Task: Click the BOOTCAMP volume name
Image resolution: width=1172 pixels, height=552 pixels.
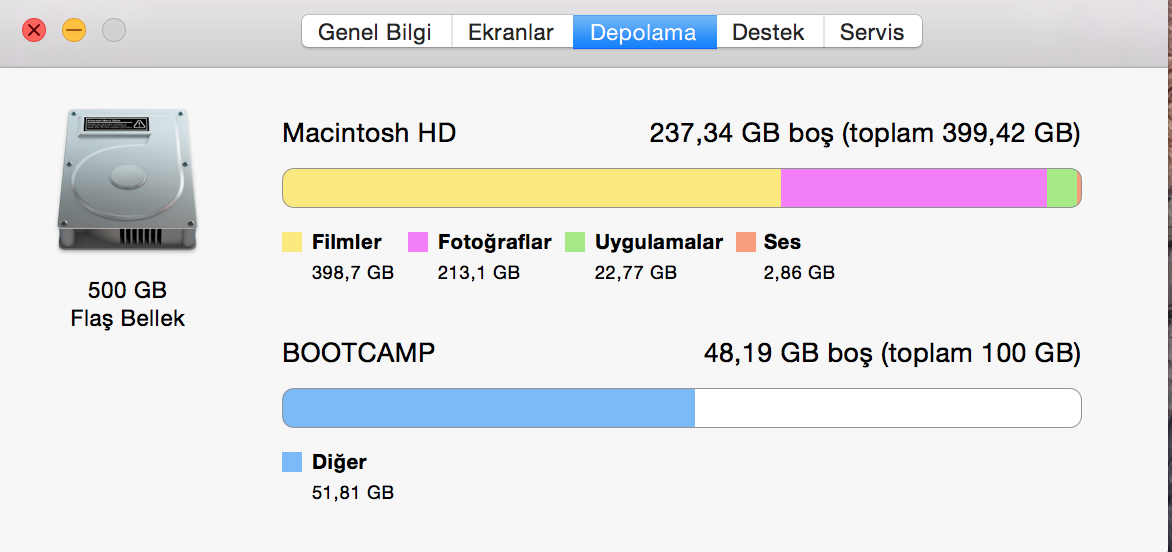Action: coord(359,353)
